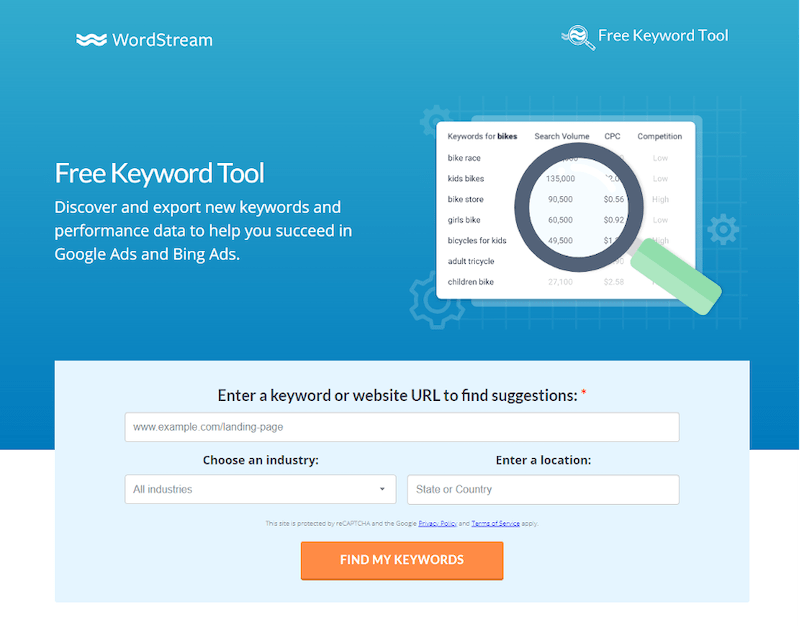Click the '$0.56' CPC value

[614, 199]
